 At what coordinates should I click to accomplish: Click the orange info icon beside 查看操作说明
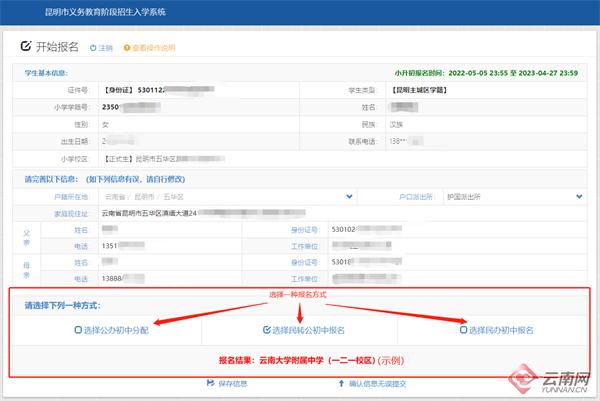pos(127,48)
